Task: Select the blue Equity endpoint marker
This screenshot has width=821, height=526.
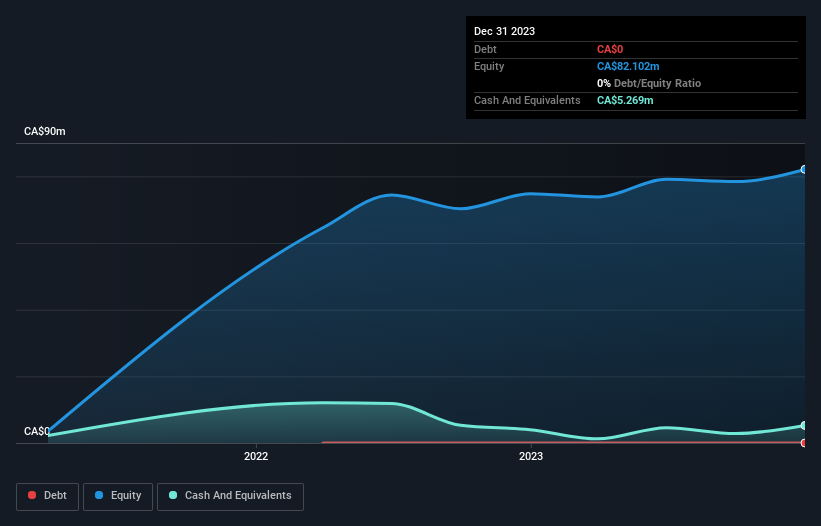Action: [804, 170]
